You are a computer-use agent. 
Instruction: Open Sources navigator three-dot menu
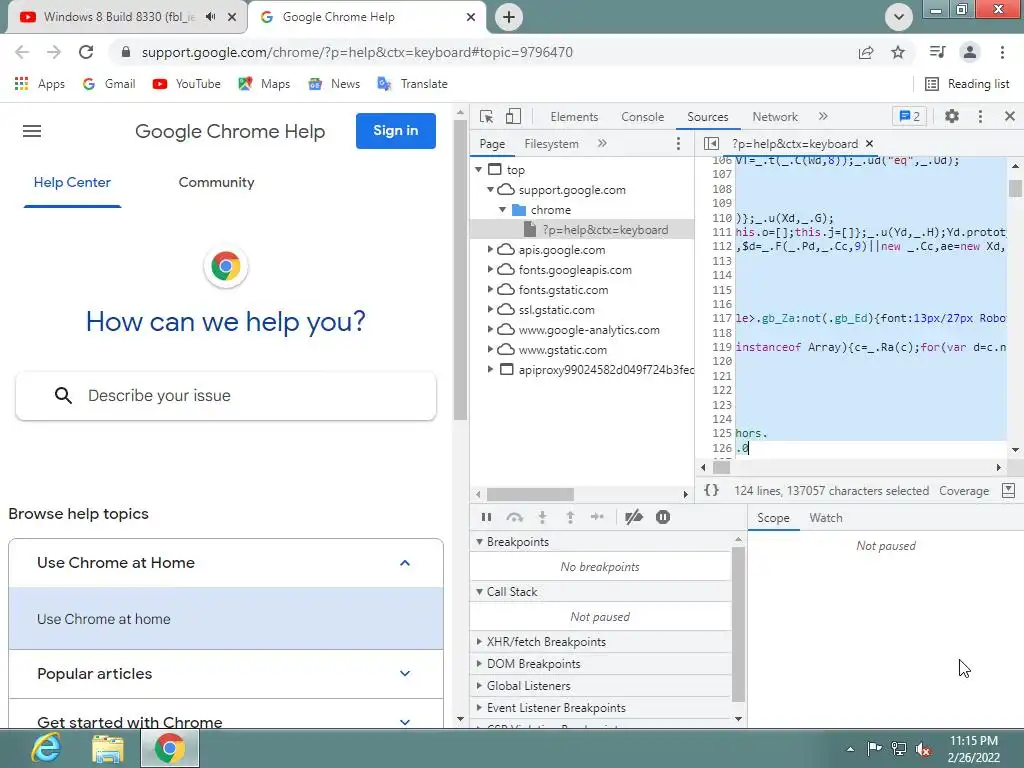[678, 143]
